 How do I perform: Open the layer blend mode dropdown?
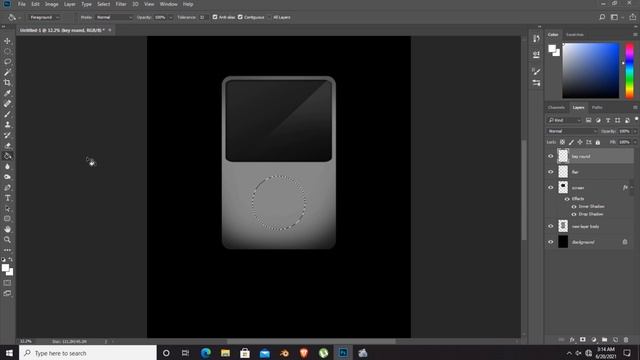point(572,131)
